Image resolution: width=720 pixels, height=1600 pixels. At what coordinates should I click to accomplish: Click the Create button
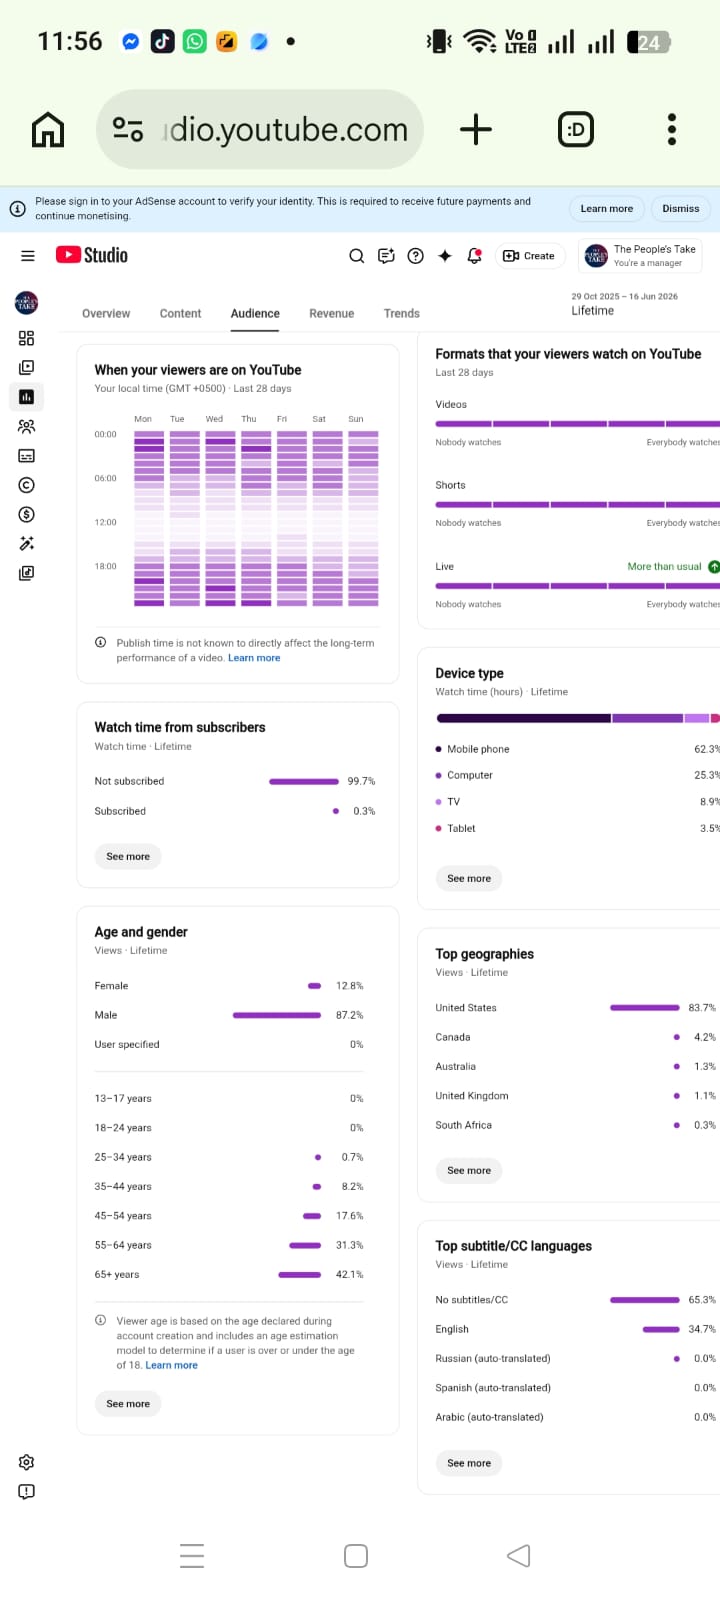(529, 256)
